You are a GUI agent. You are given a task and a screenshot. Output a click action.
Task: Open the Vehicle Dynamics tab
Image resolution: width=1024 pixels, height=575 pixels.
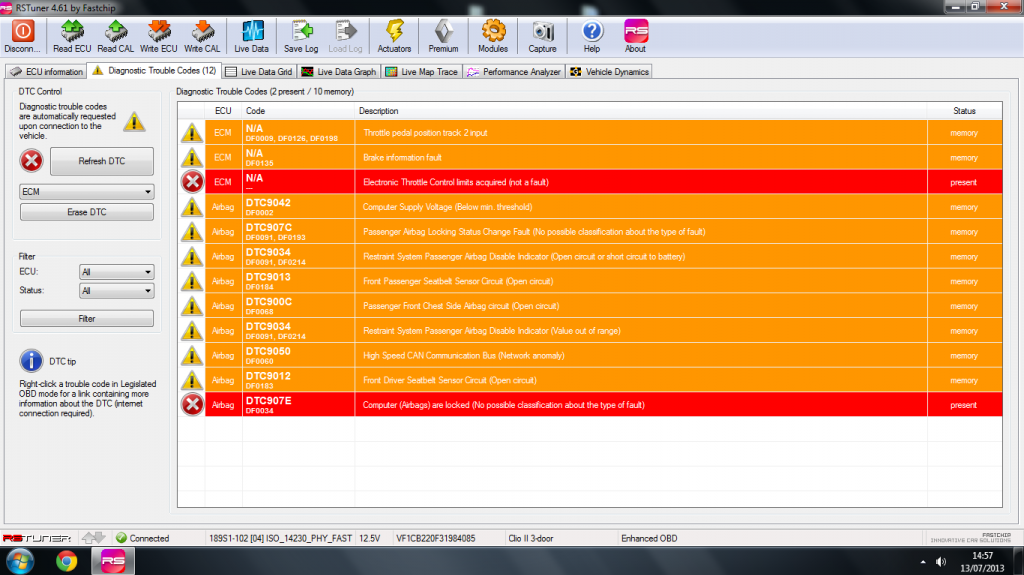point(609,72)
